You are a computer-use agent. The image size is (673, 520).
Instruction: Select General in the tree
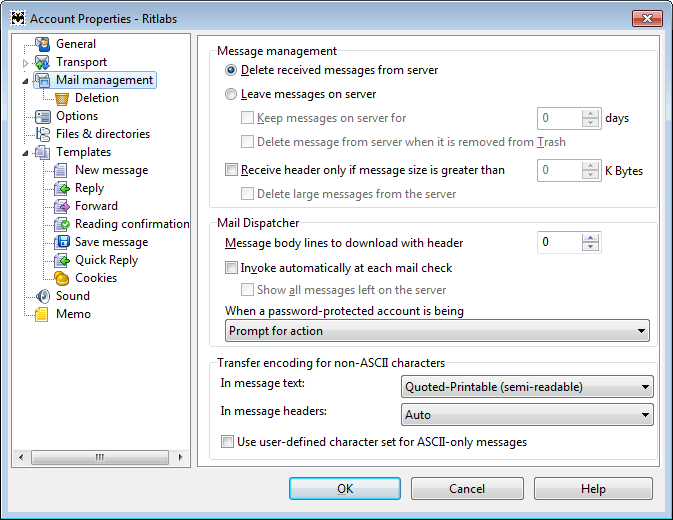[x=76, y=44]
